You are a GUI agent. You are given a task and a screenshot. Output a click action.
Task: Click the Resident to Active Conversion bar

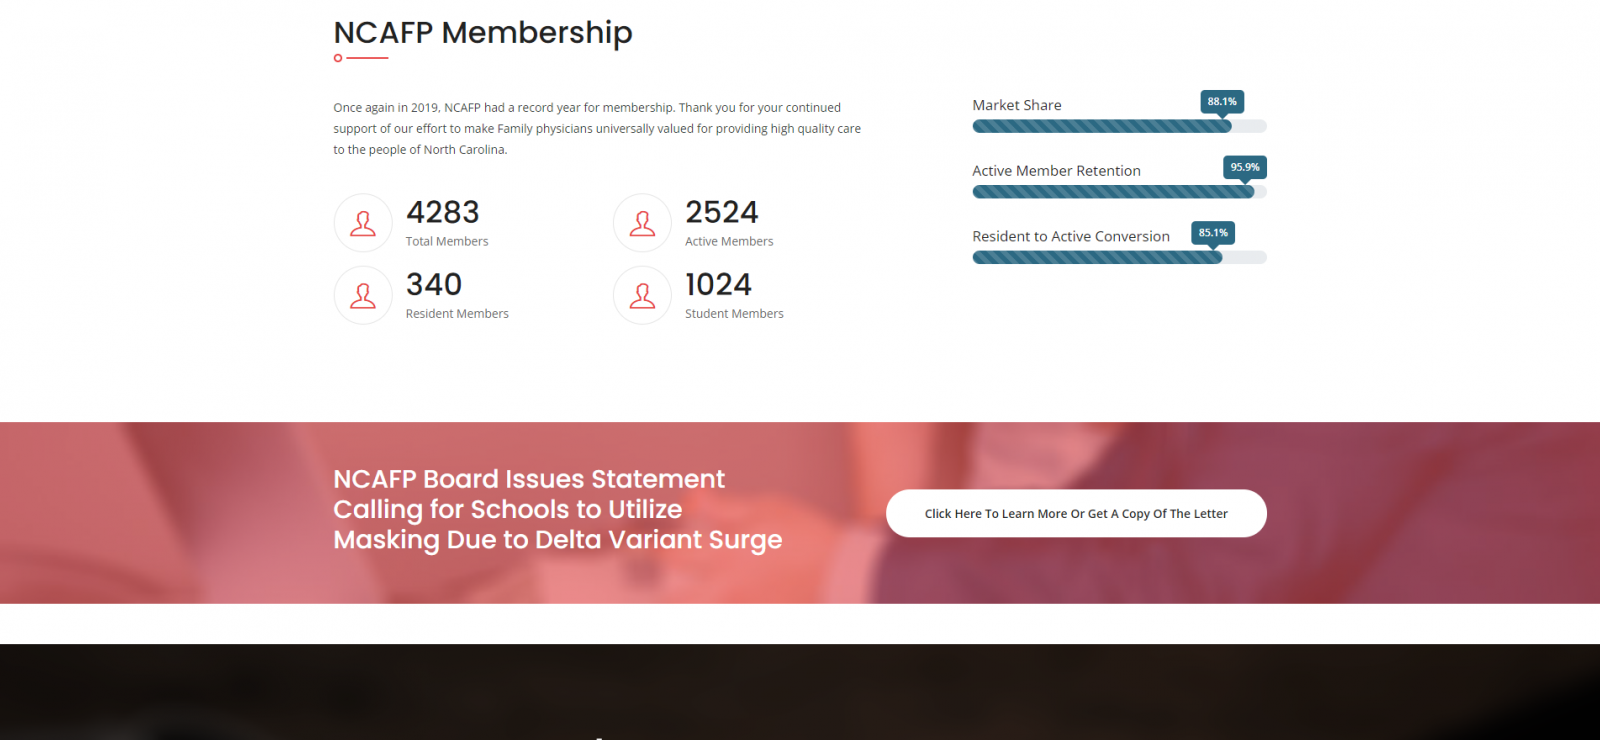(1119, 257)
